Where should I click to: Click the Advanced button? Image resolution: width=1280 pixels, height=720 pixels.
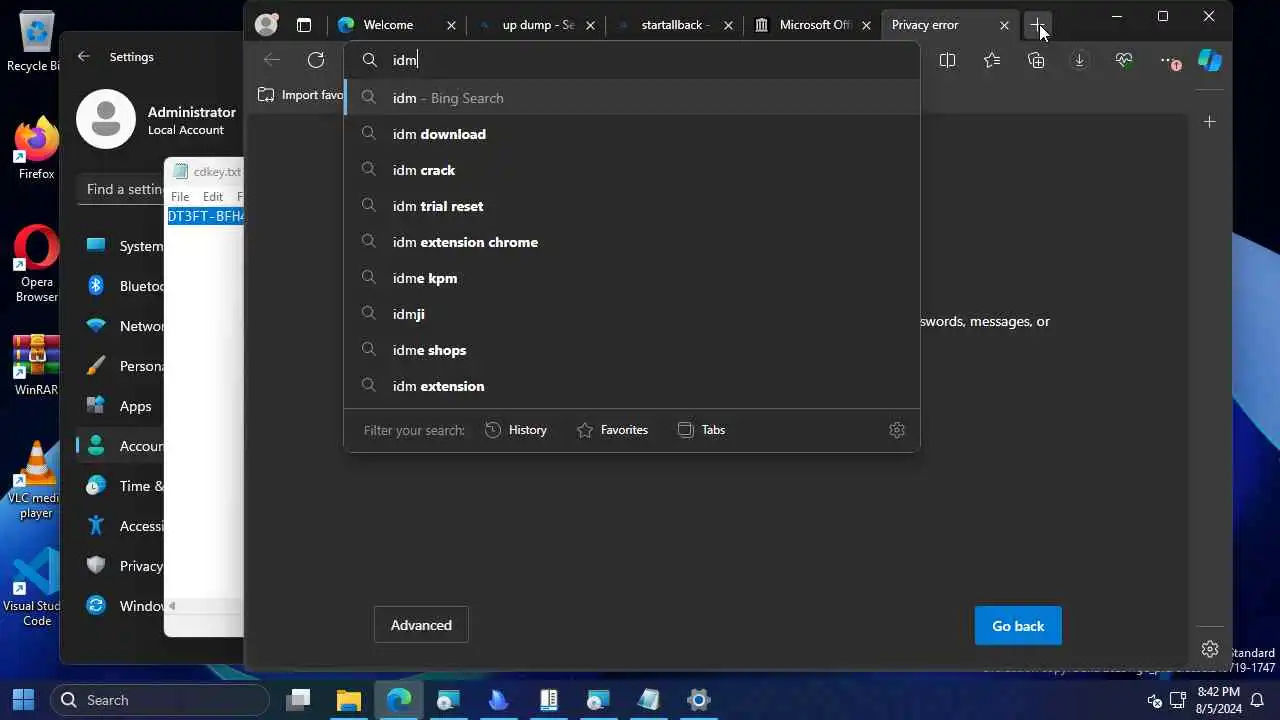coord(421,625)
